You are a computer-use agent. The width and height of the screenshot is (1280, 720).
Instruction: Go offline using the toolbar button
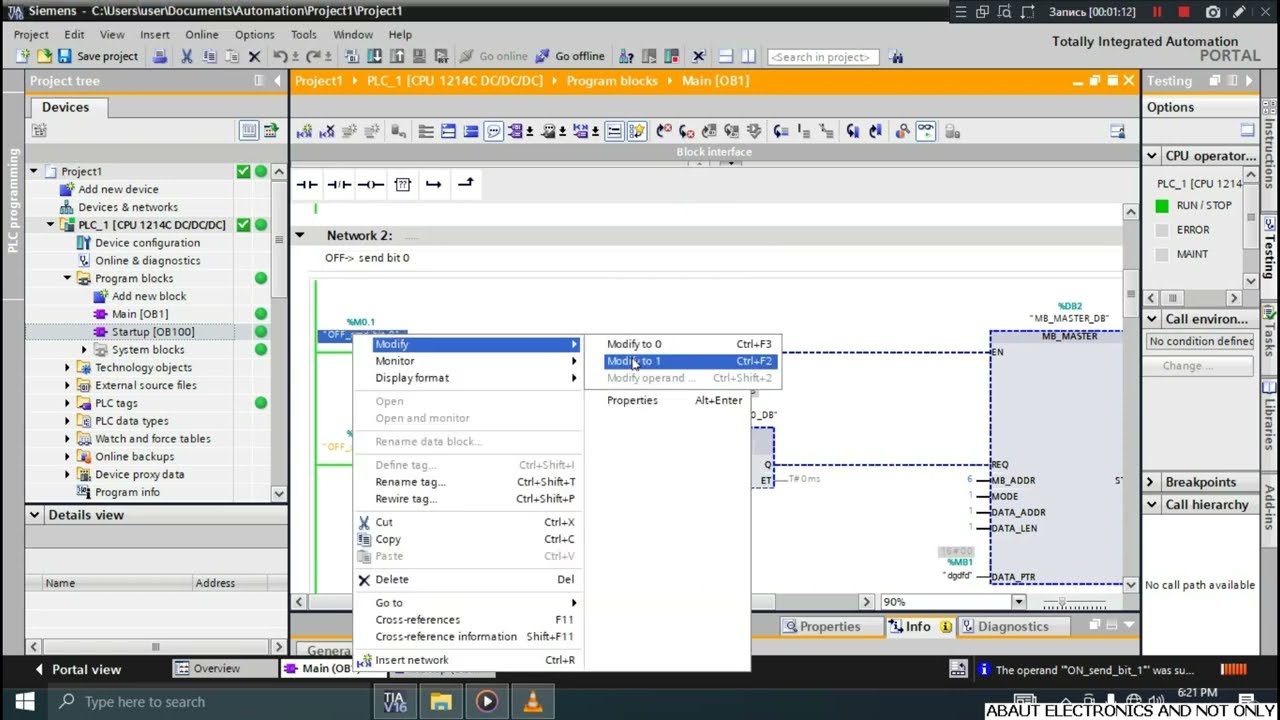coord(570,57)
